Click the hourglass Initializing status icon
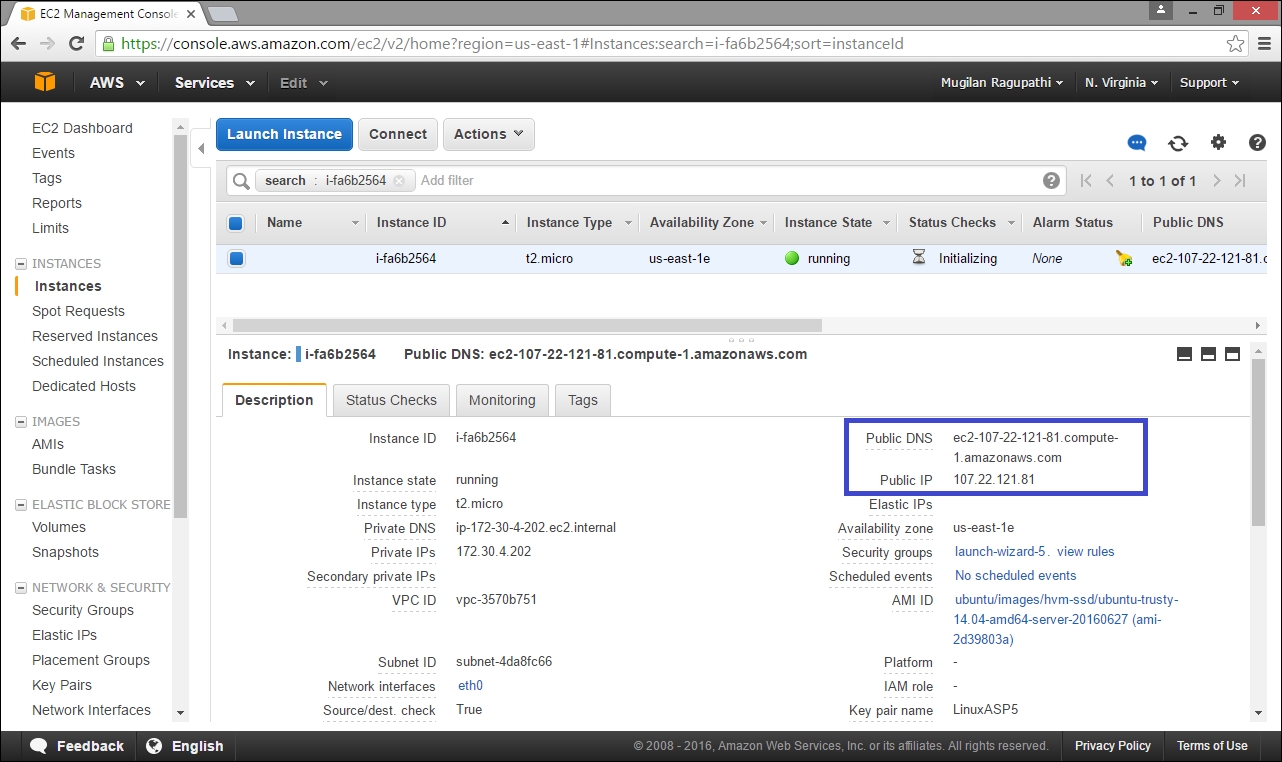Viewport: 1282px width, 762px height. (919, 258)
